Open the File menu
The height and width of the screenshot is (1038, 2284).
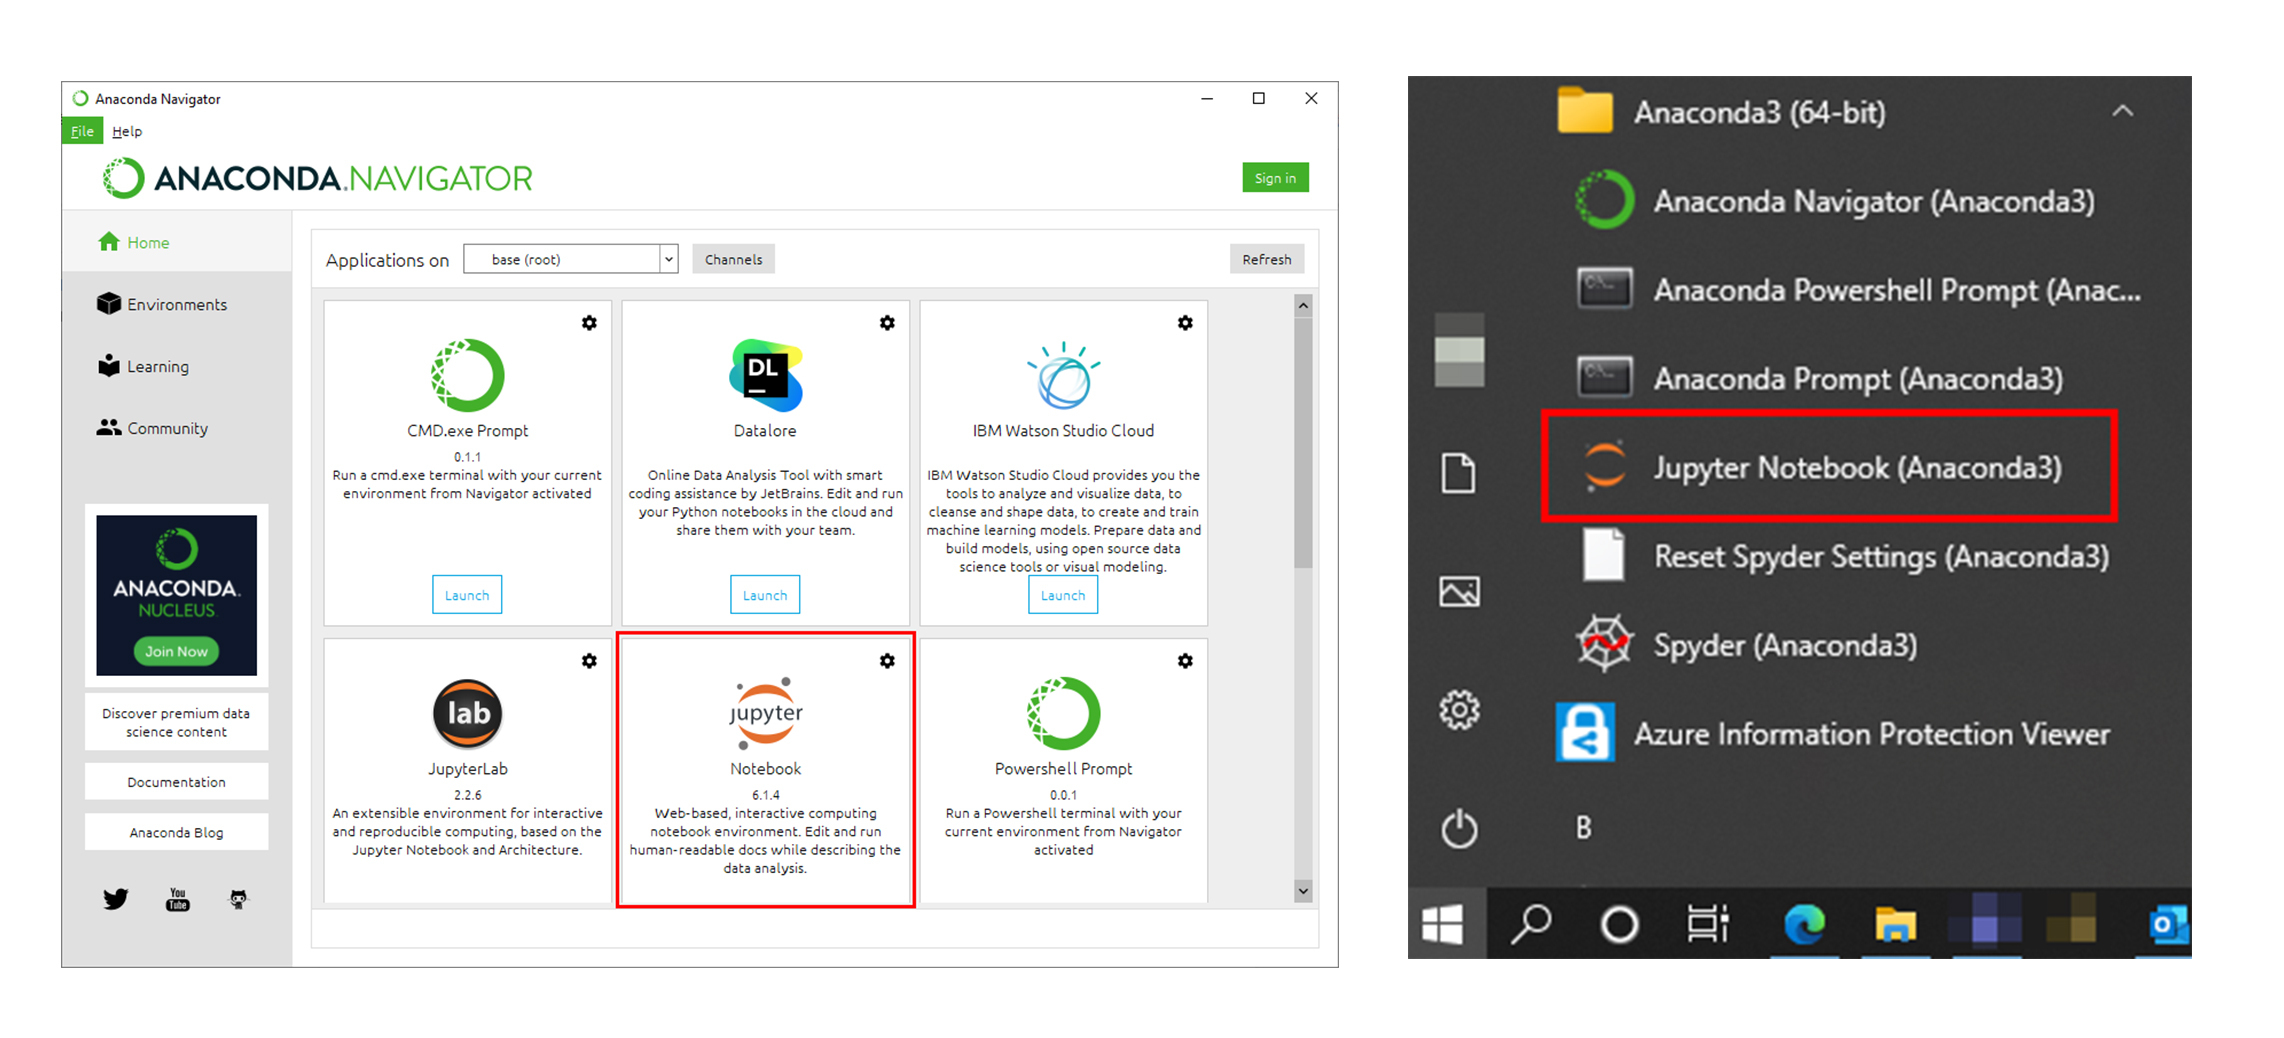click(x=82, y=131)
